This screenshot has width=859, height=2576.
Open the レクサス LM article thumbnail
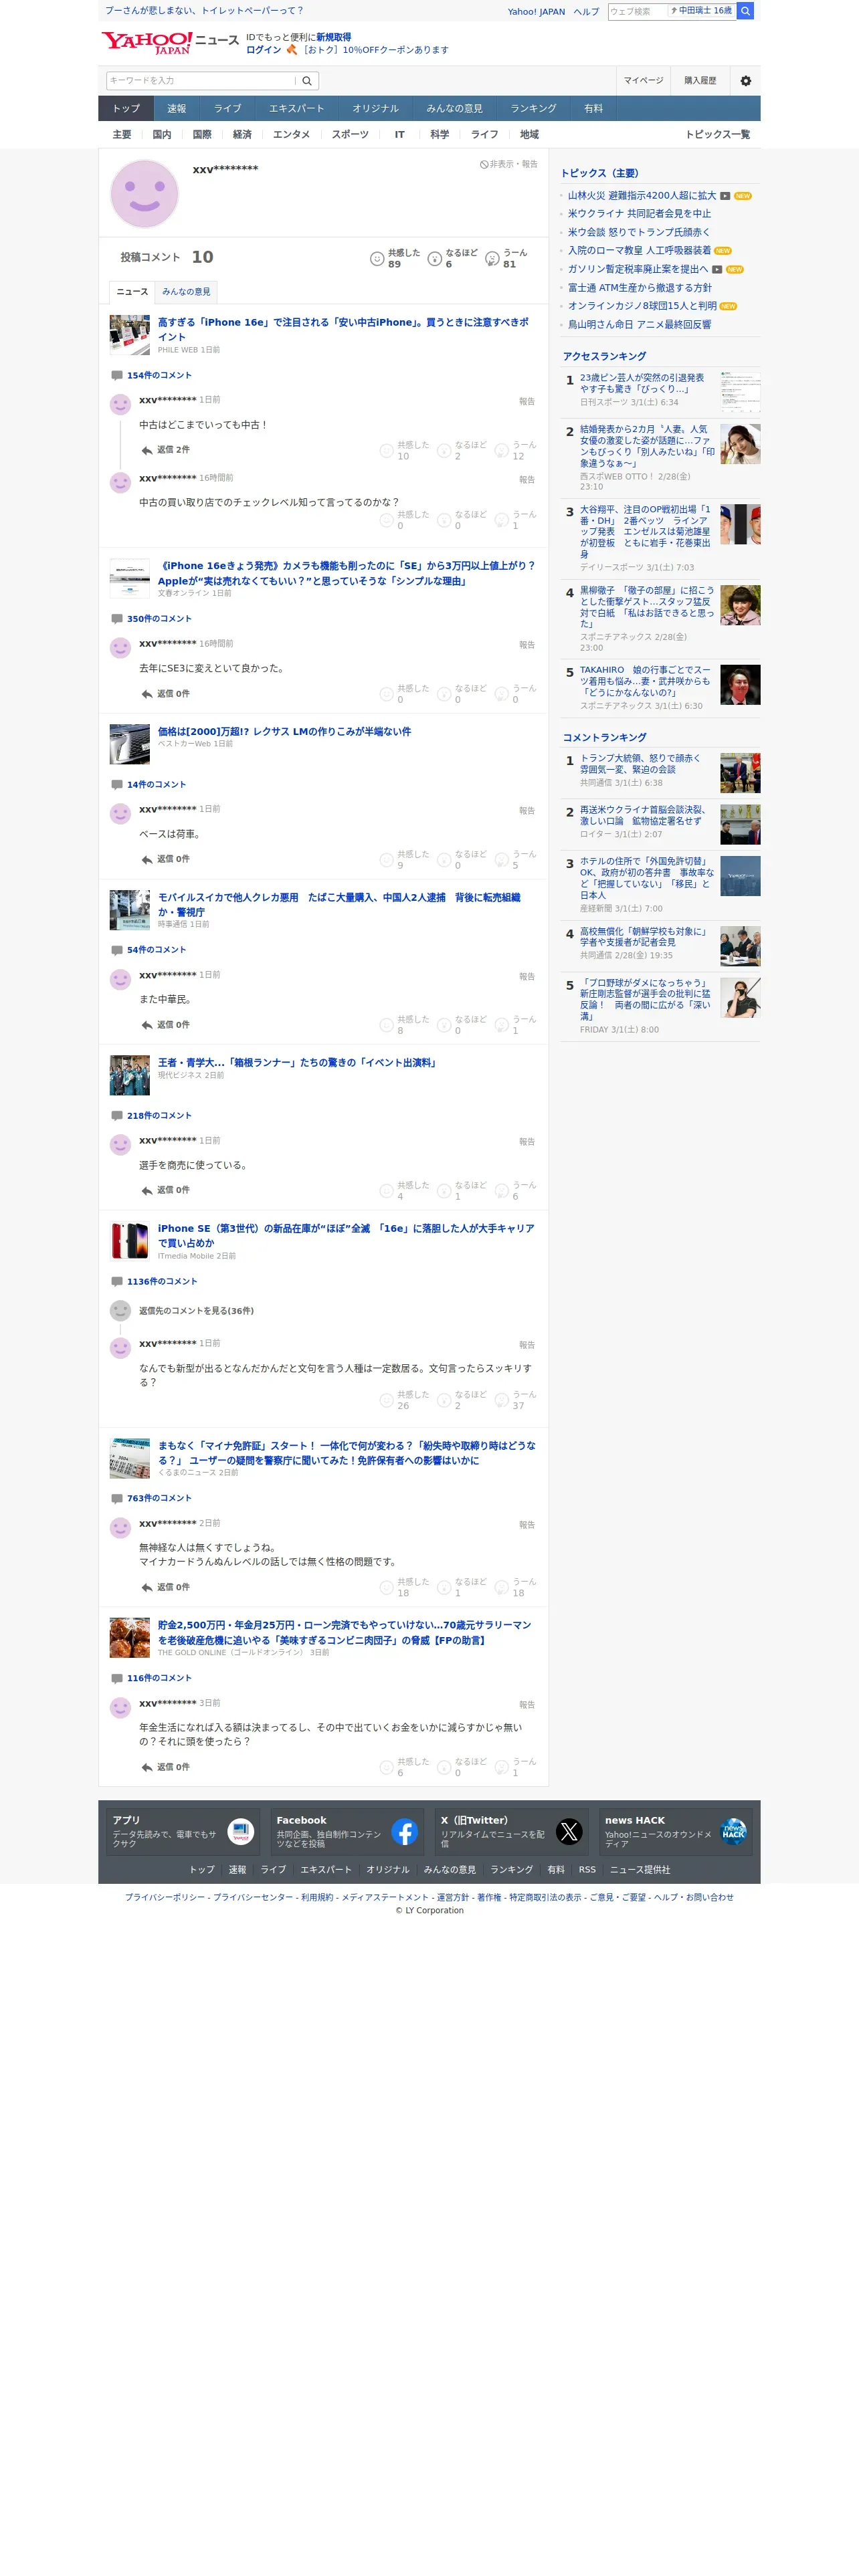130,744
